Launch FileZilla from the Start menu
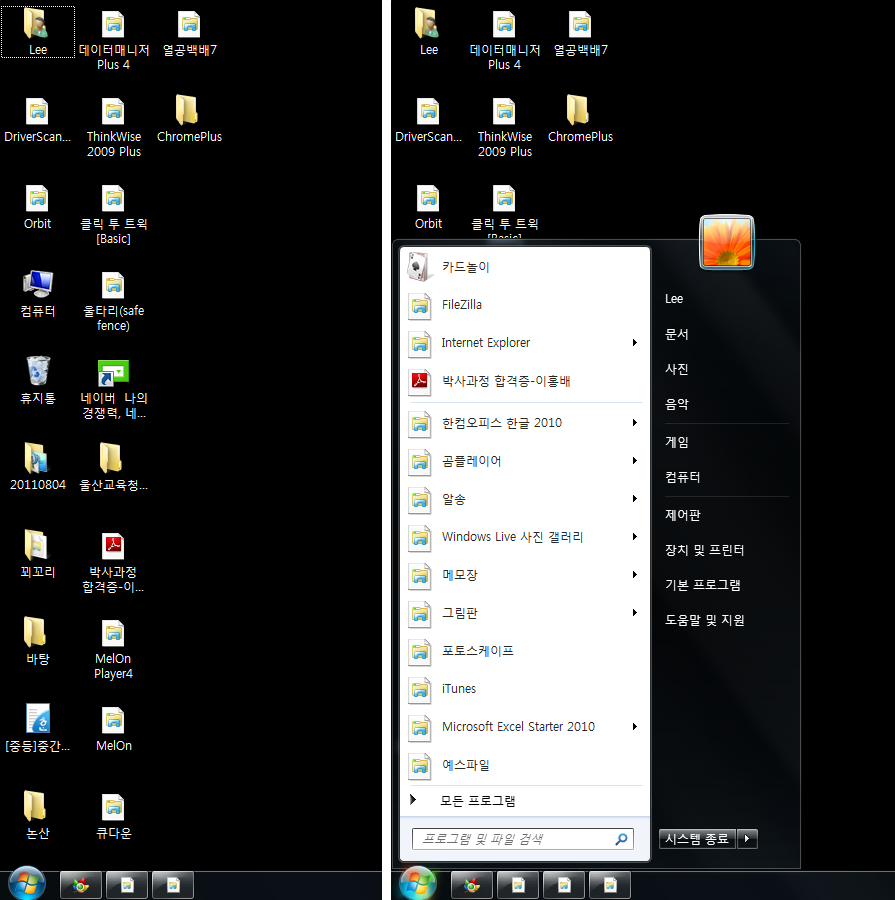The width and height of the screenshot is (895, 900). 524,305
